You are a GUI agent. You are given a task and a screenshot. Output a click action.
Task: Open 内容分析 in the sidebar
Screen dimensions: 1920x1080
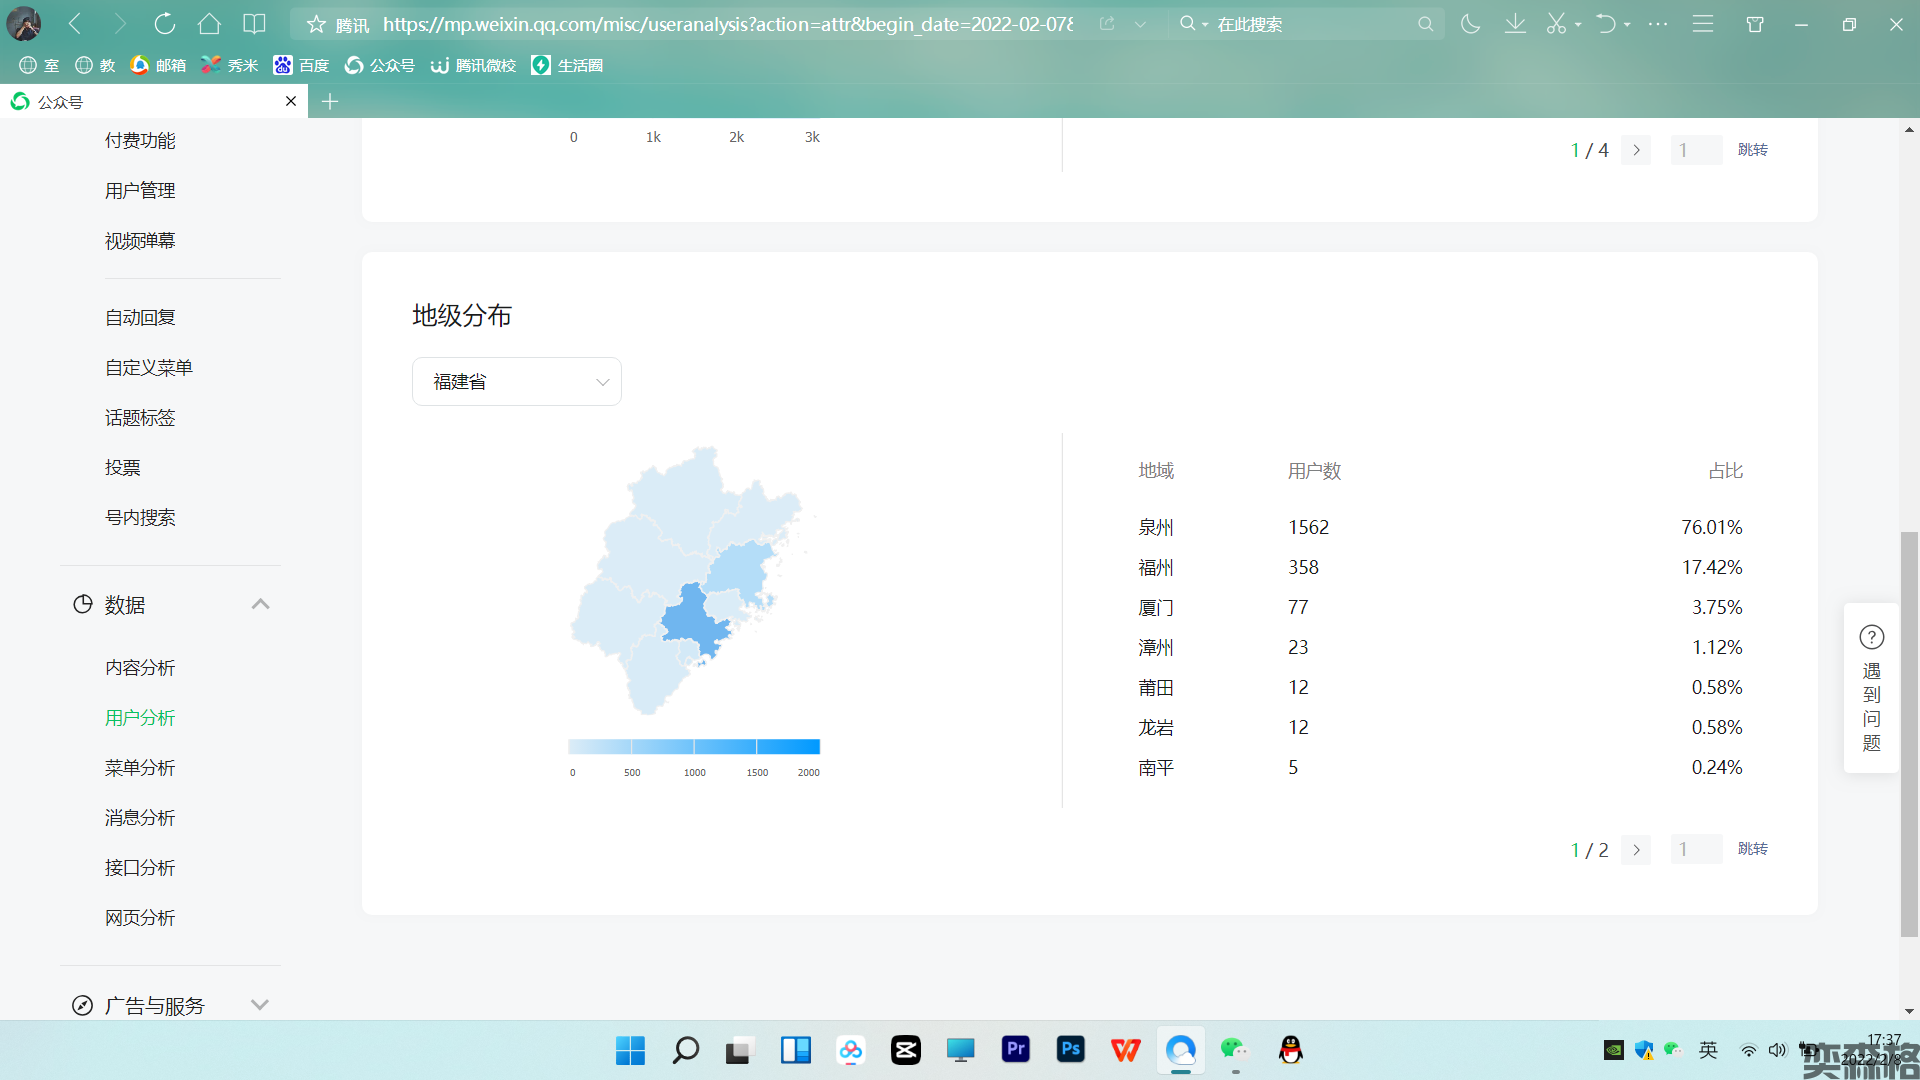pyautogui.click(x=140, y=668)
